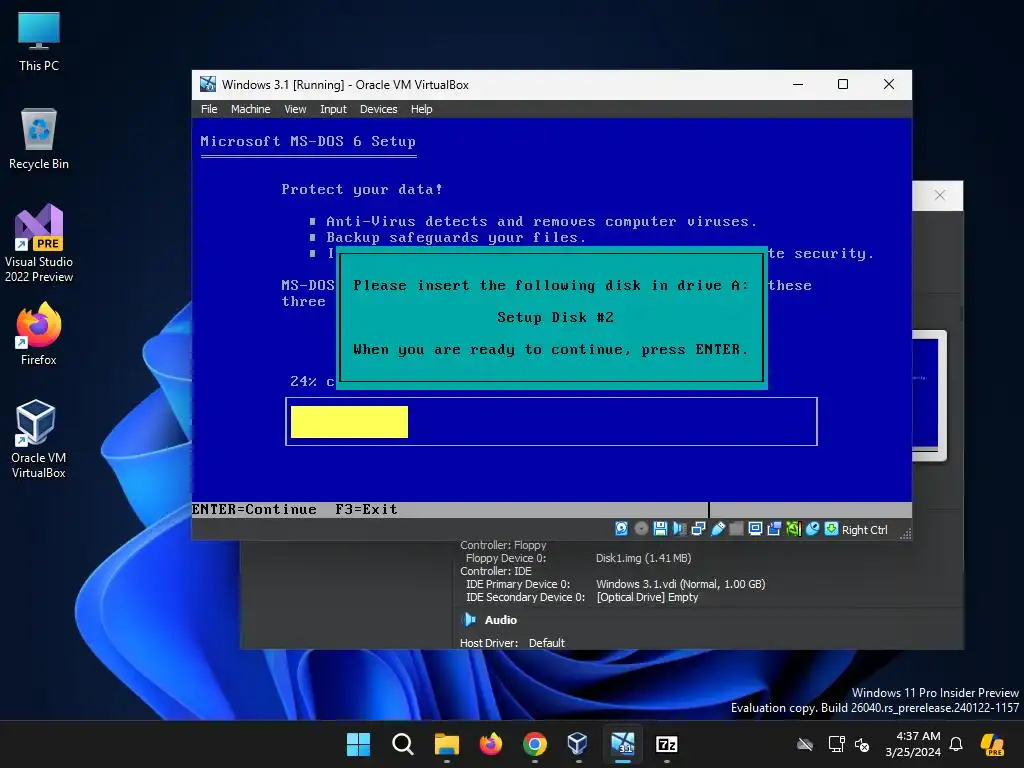
Task: Click the mouse integration status icon
Action: (812, 529)
